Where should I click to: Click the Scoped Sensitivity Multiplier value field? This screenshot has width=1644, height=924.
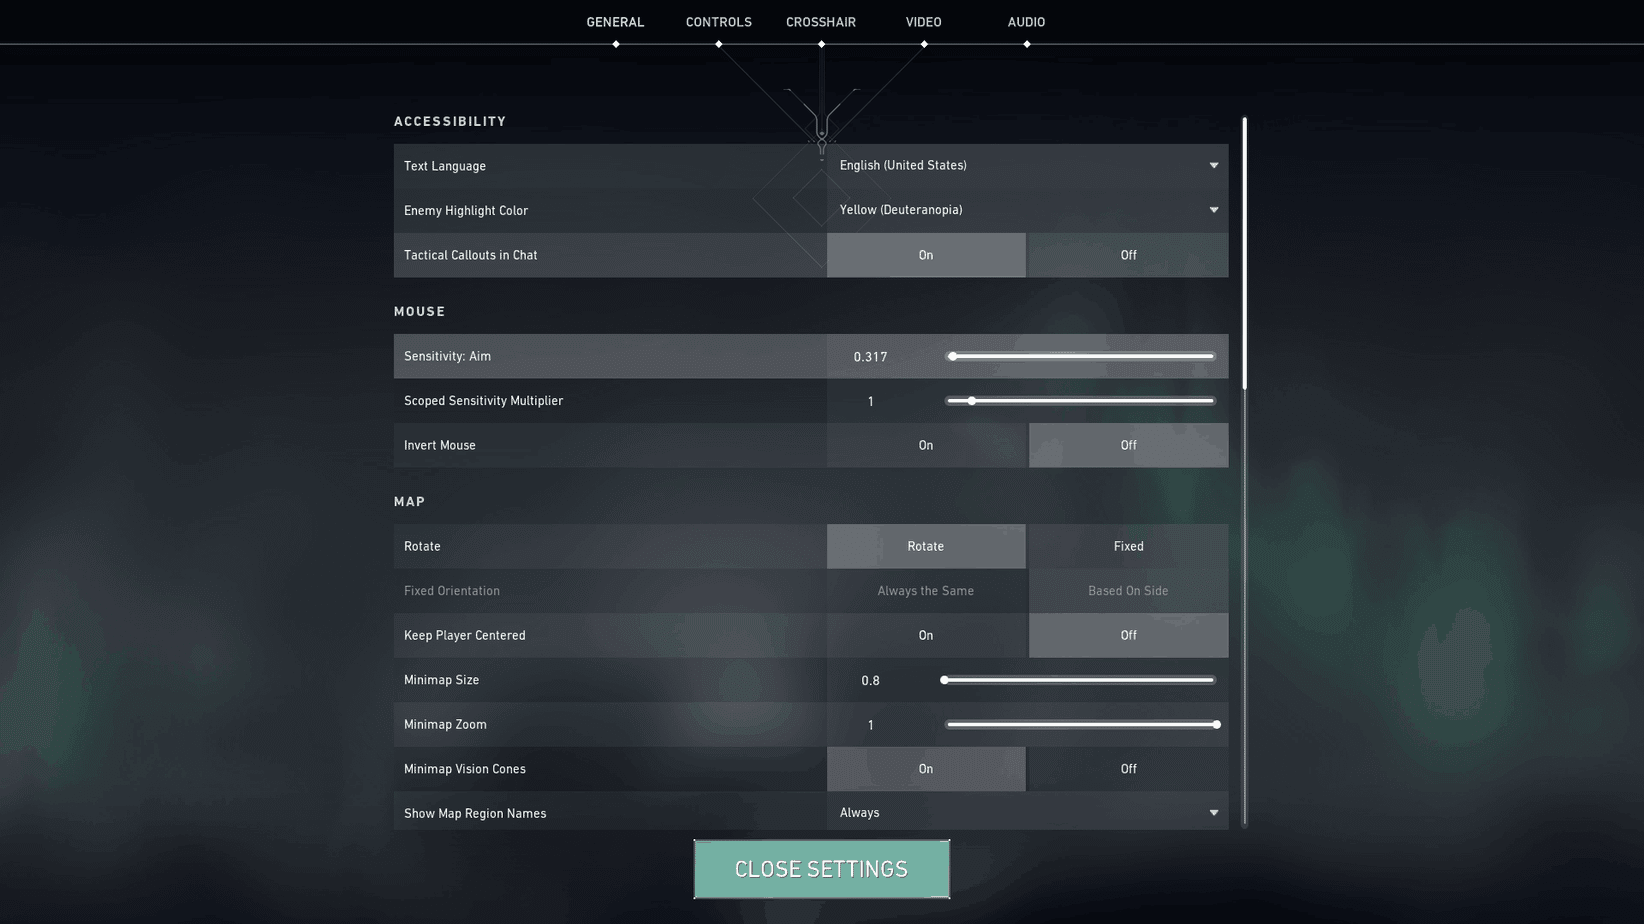pos(870,401)
